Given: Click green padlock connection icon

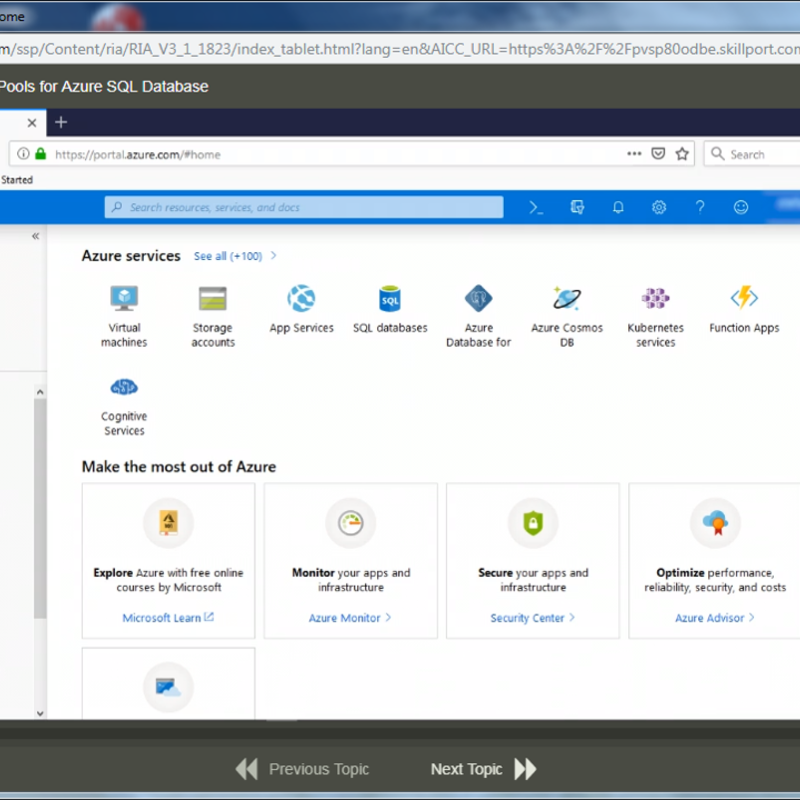Looking at the screenshot, I should coord(41,154).
